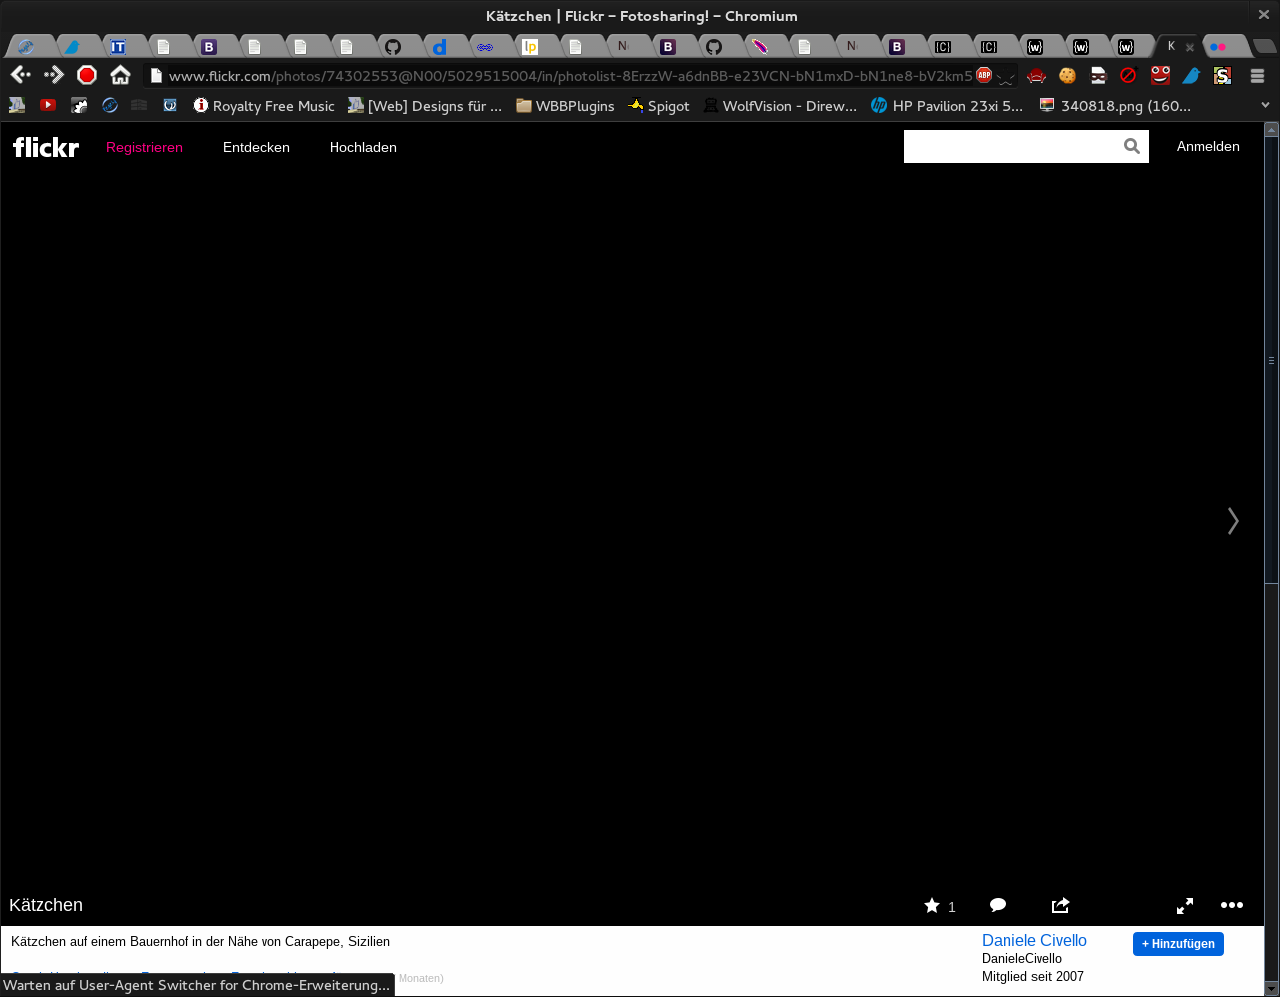The width and height of the screenshot is (1280, 997).
Task: Click the Registrieren link
Action: [144, 147]
